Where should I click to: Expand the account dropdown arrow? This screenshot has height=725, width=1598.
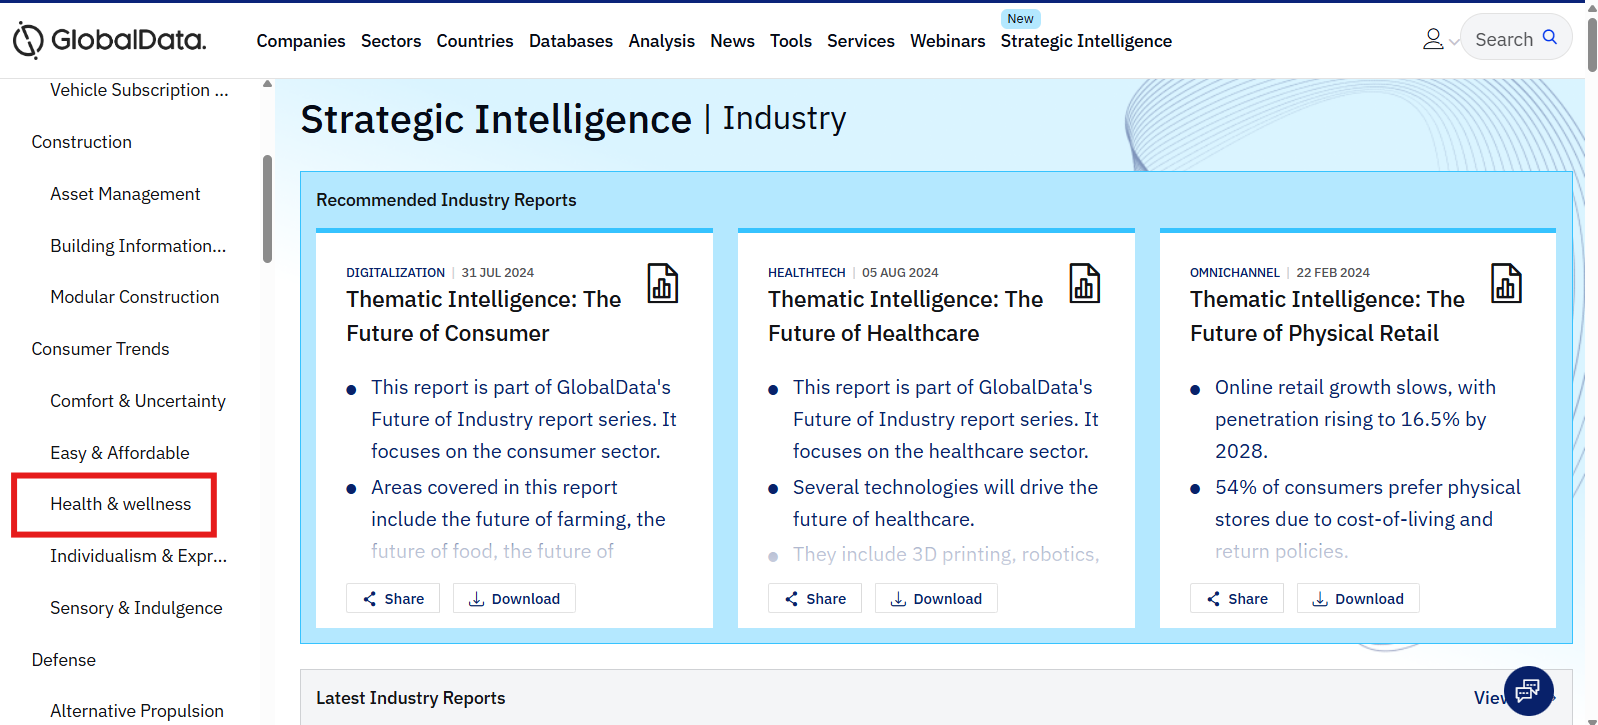[1454, 42]
